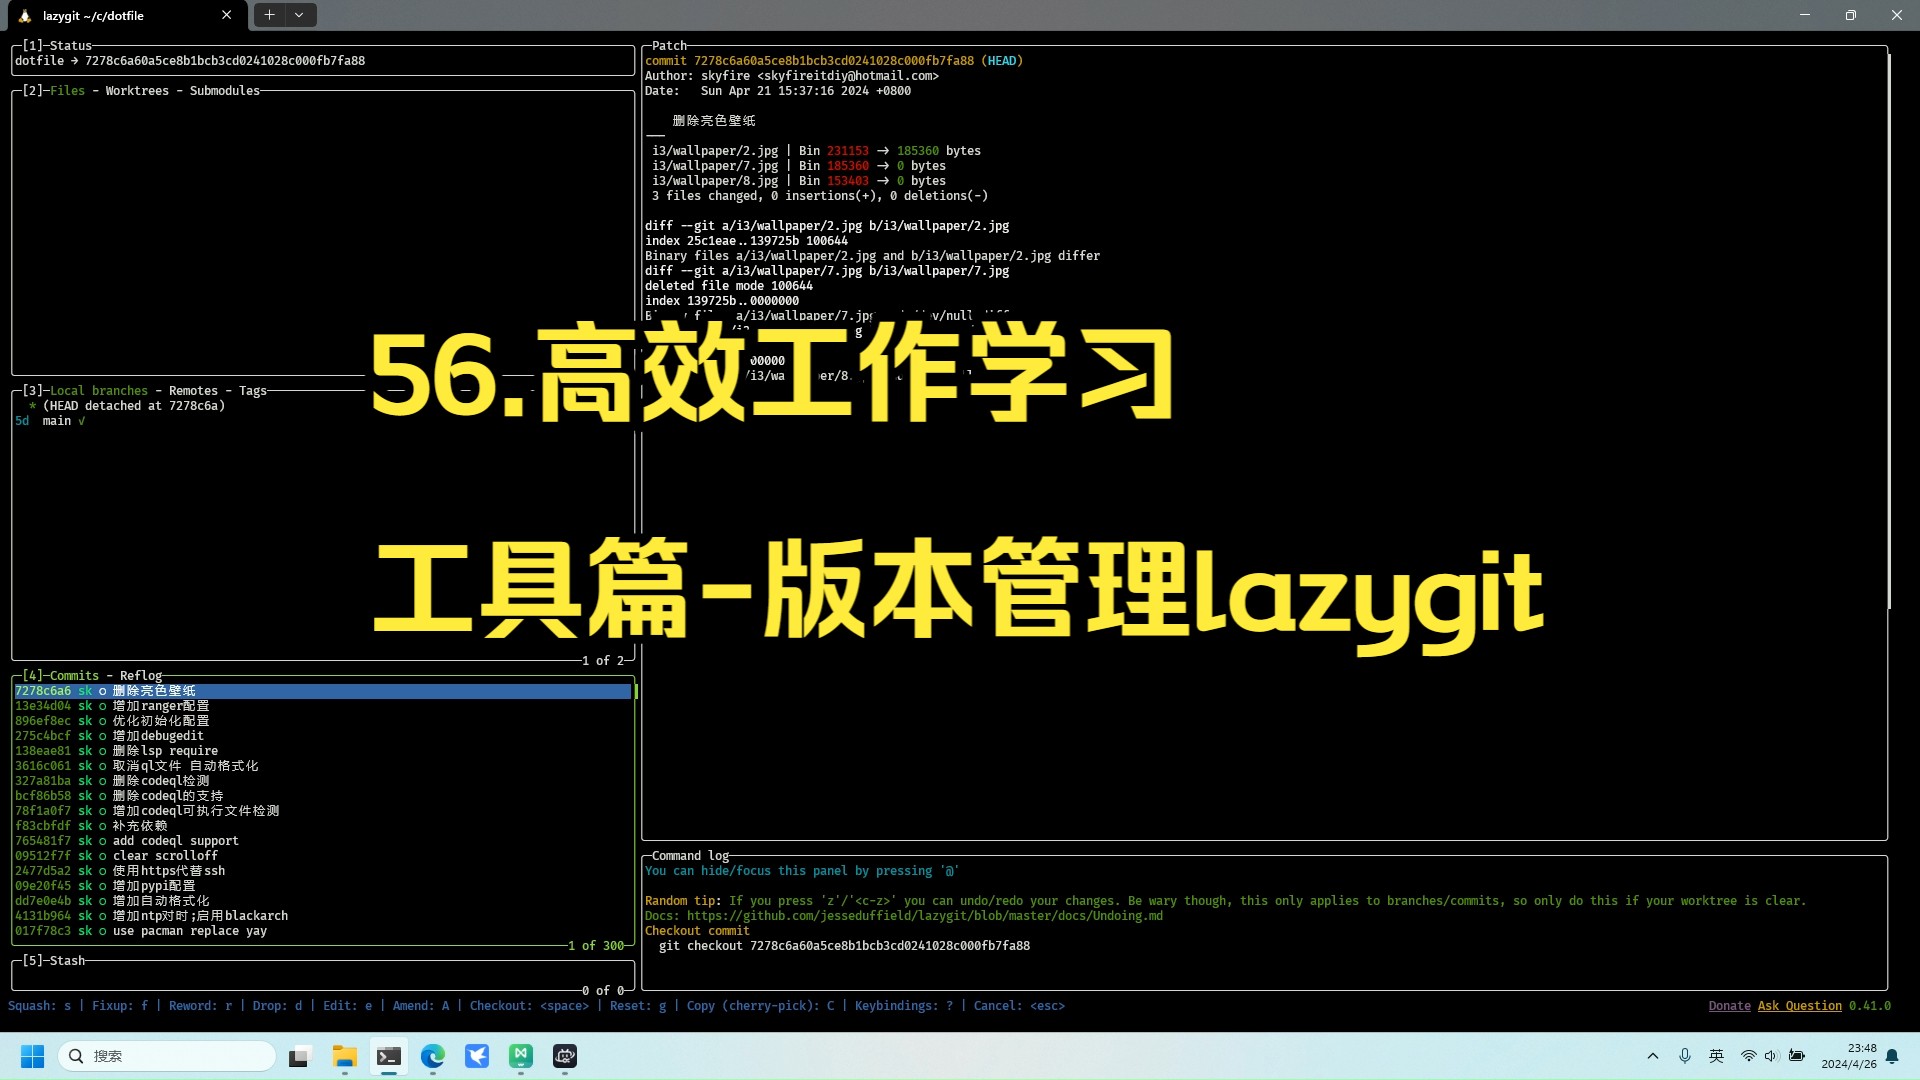Click Cancel: <esc> in the options bar
The height and width of the screenshot is (1080, 1920).
coord(1019,1006)
